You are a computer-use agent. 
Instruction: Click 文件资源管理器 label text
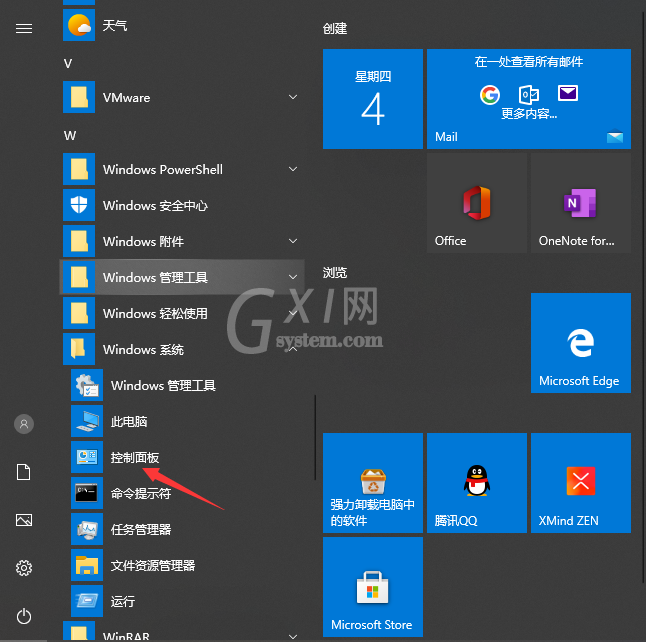153,565
